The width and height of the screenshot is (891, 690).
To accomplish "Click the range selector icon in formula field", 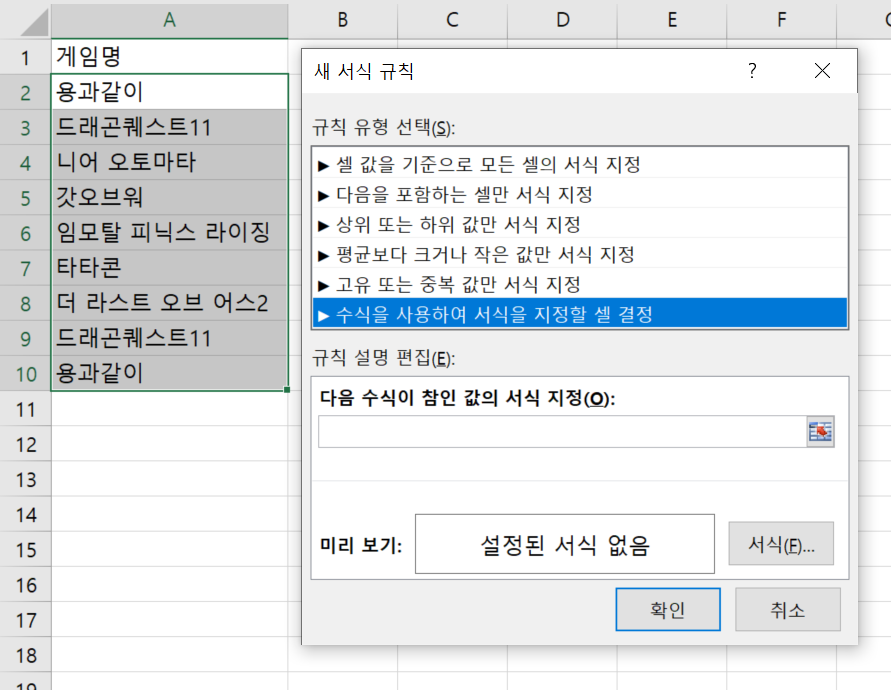I will tap(820, 431).
